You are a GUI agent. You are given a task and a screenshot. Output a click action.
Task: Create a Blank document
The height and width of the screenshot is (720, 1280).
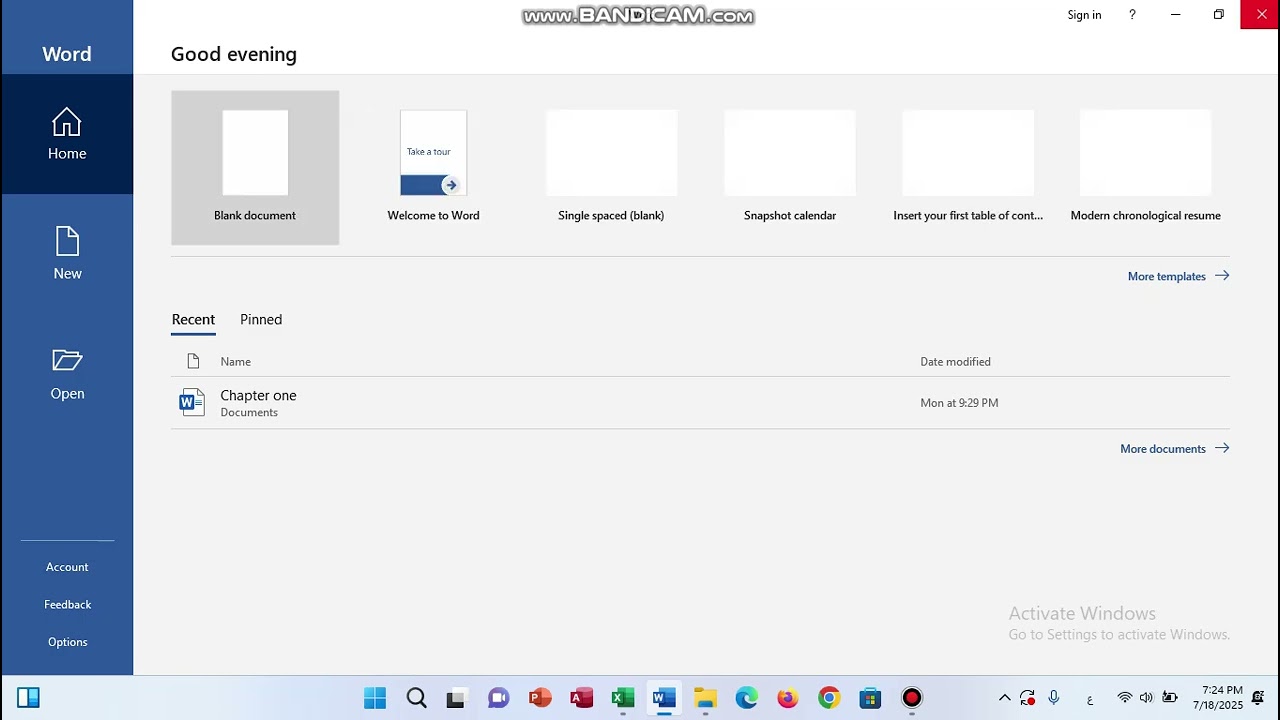(x=255, y=168)
